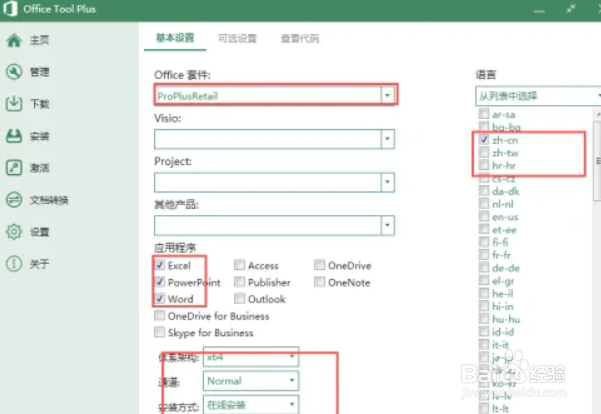
Task: Check the et-ee language
Action: click(484, 229)
